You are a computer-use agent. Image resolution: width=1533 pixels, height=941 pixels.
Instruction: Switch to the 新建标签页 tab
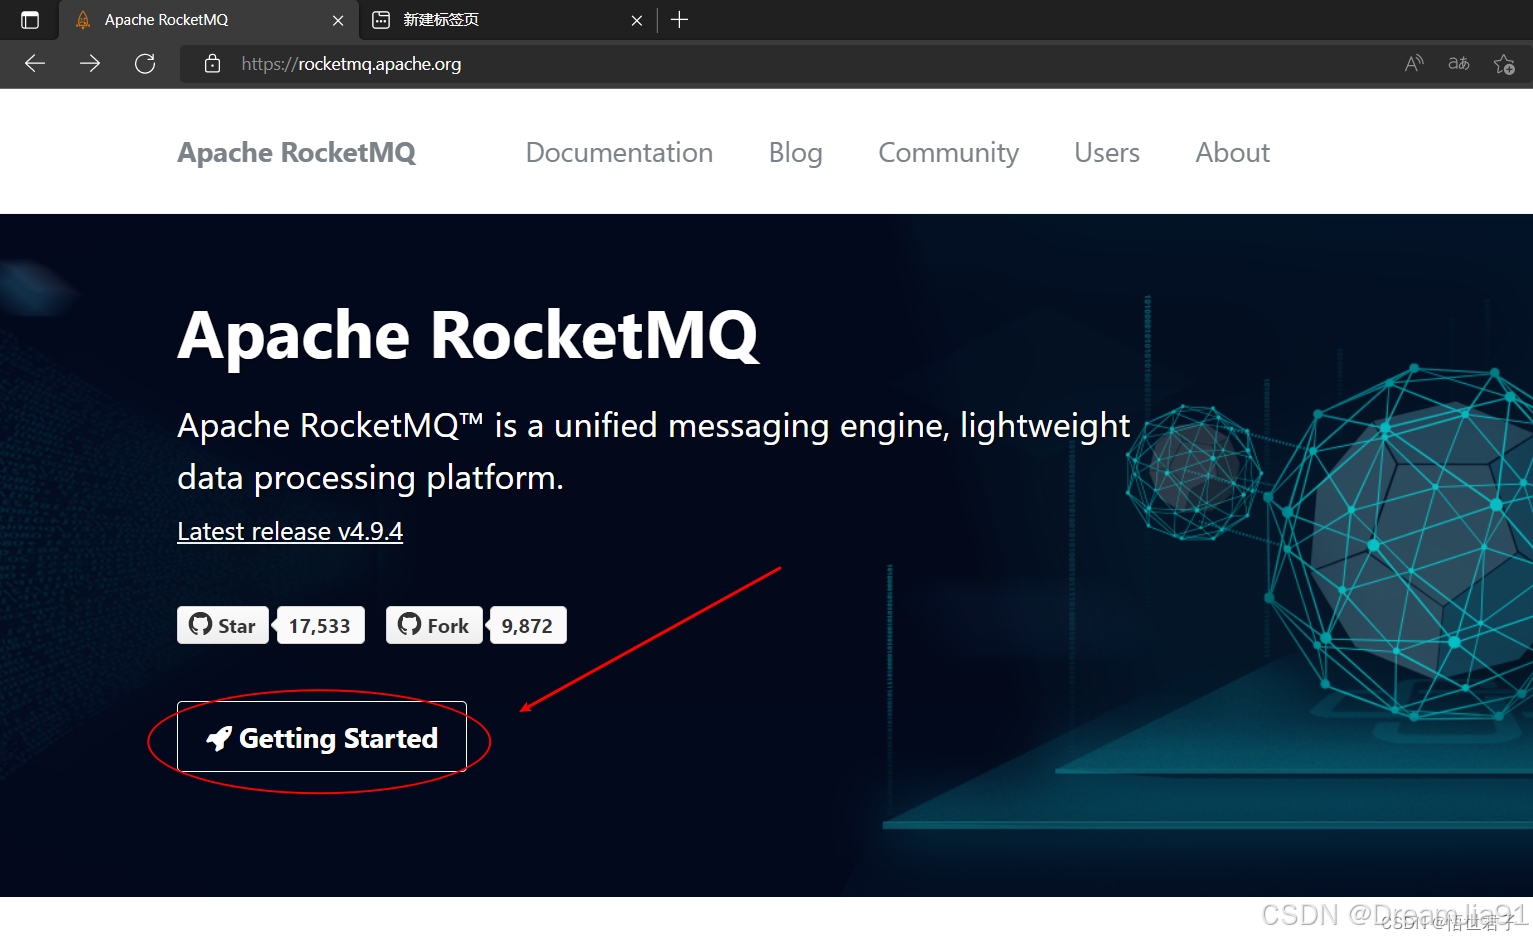click(x=507, y=20)
